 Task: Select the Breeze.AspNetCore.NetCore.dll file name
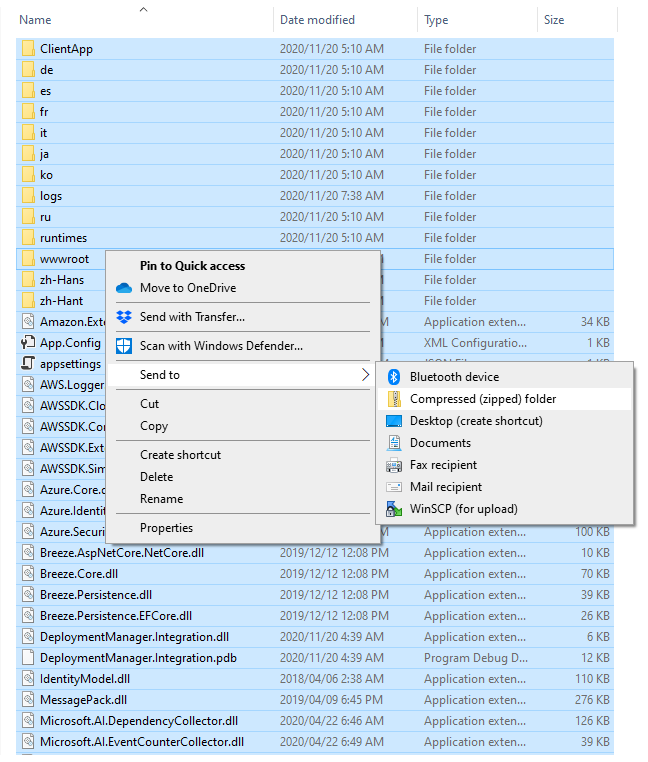tap(122, 553)
